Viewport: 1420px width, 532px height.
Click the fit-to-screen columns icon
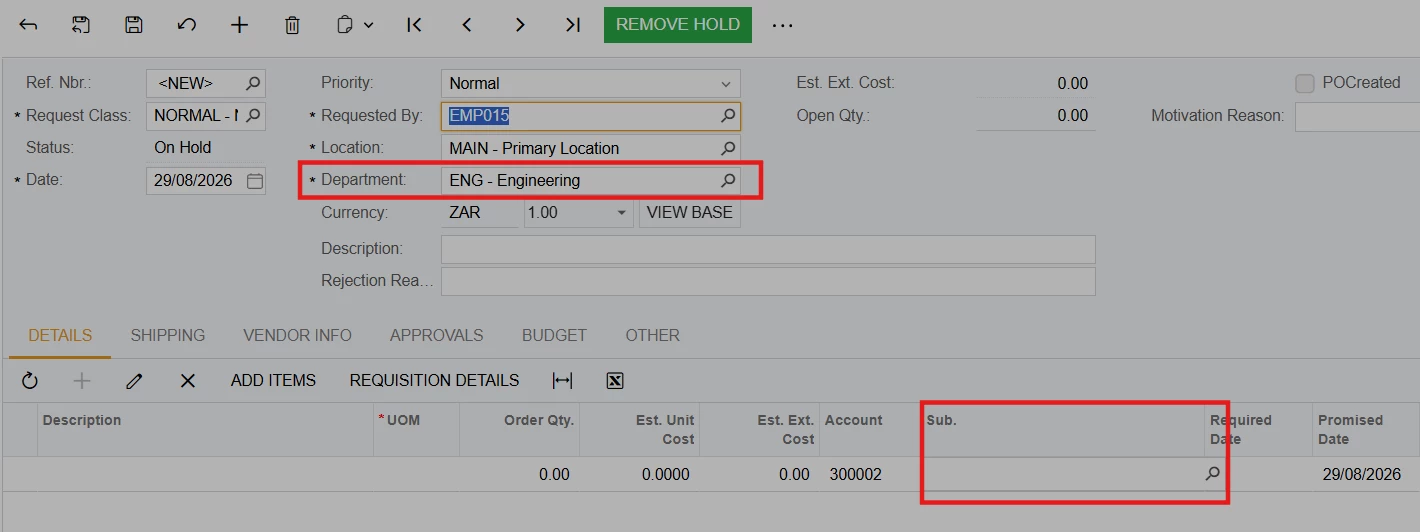coord(563,380)
